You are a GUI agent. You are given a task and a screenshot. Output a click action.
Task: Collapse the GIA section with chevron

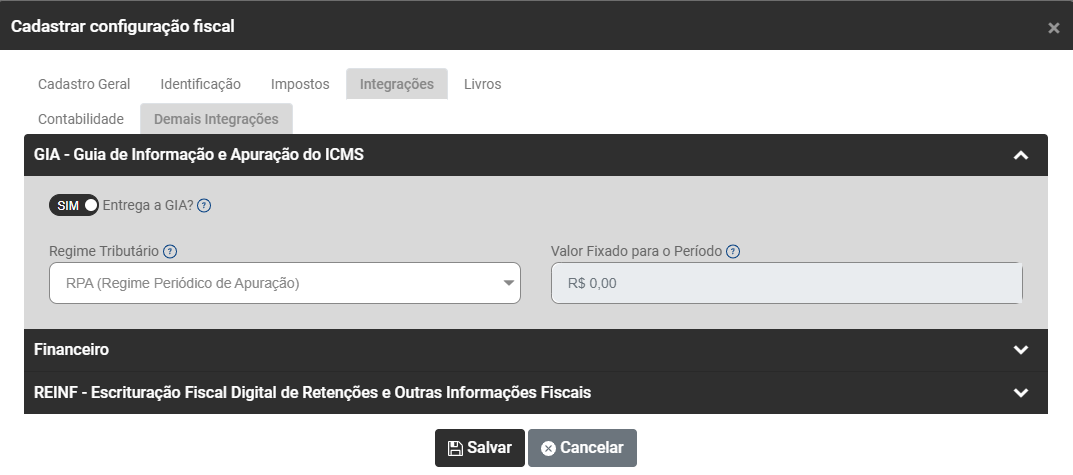coord(1020,155)
